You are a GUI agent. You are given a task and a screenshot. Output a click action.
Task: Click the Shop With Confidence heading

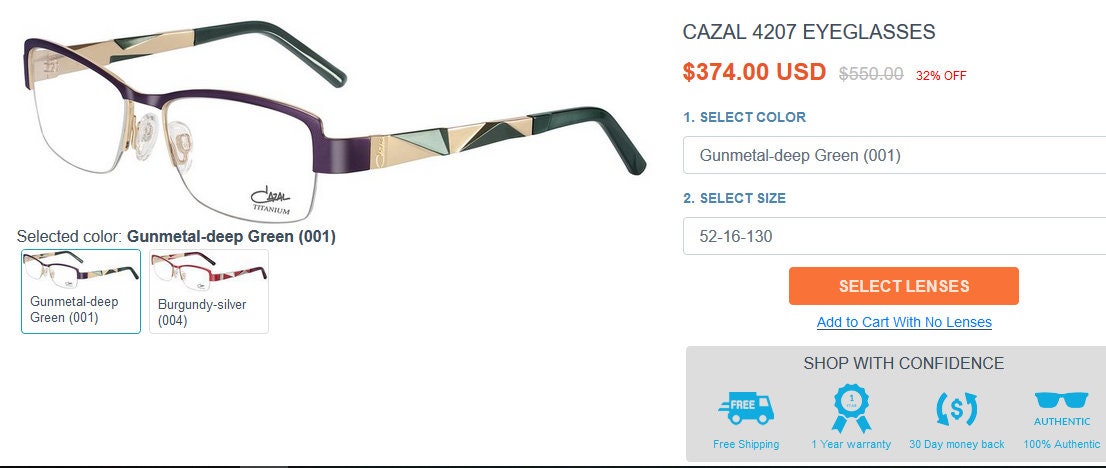[904, 364]
